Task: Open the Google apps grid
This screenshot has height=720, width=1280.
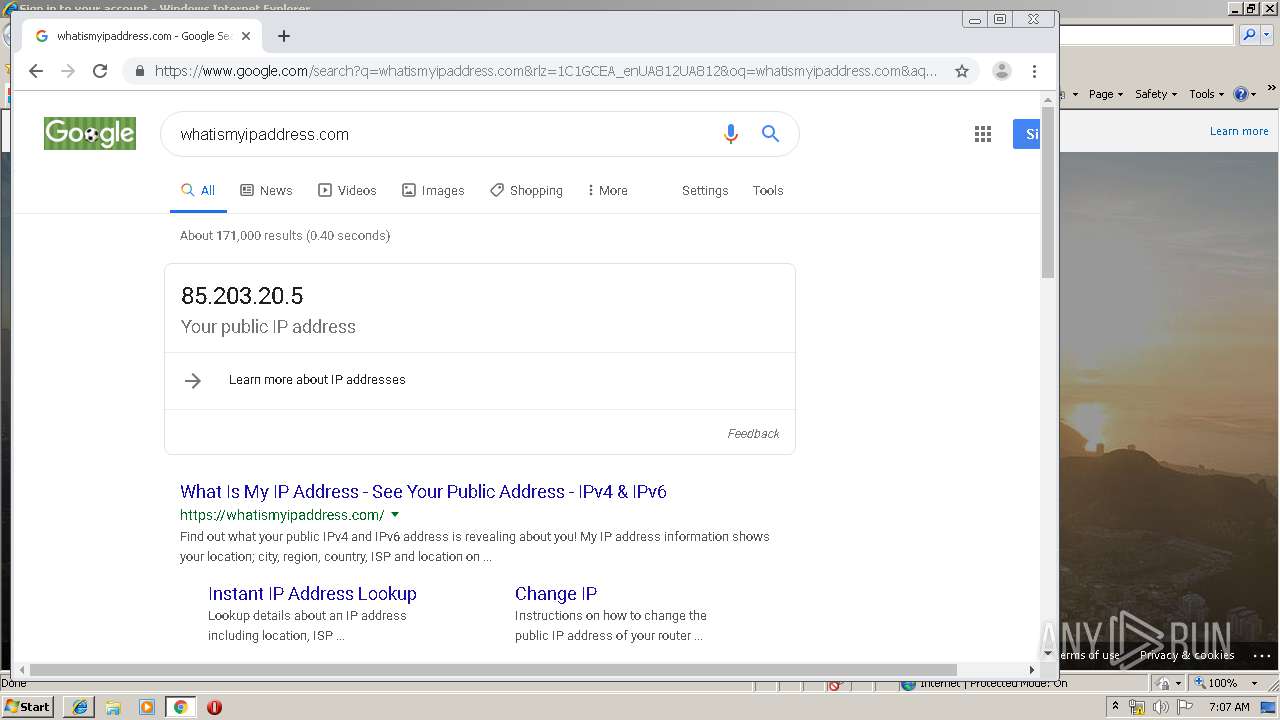Action: point(983,134)
